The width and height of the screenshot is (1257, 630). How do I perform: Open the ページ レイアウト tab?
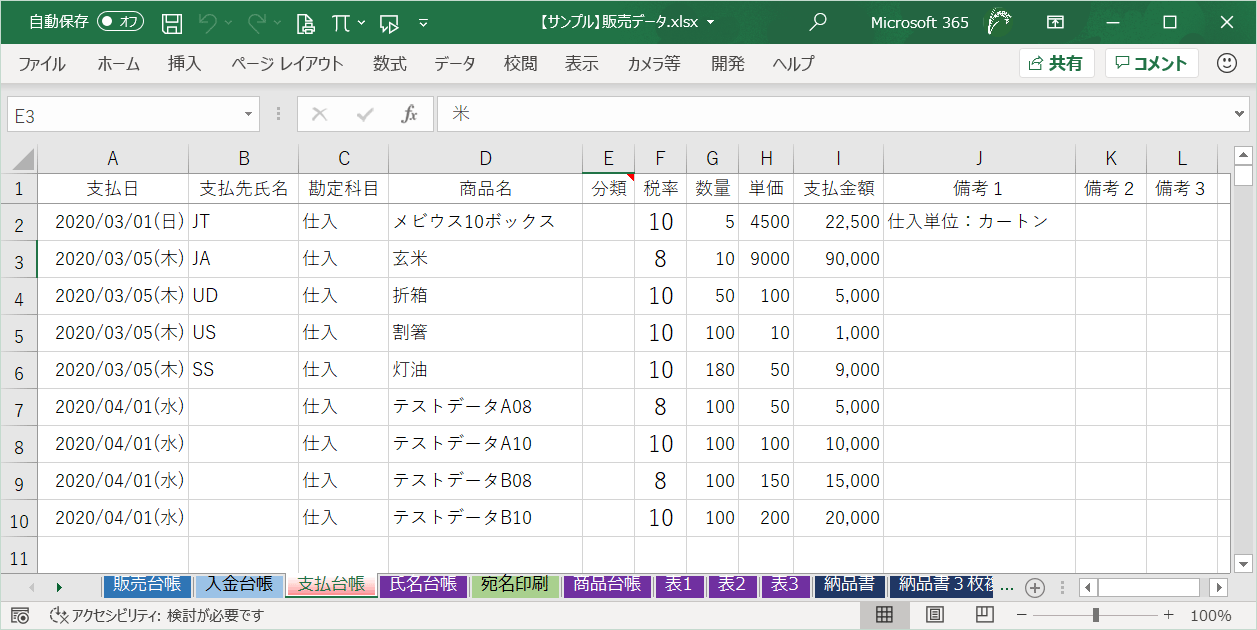(x=287, y=64)
